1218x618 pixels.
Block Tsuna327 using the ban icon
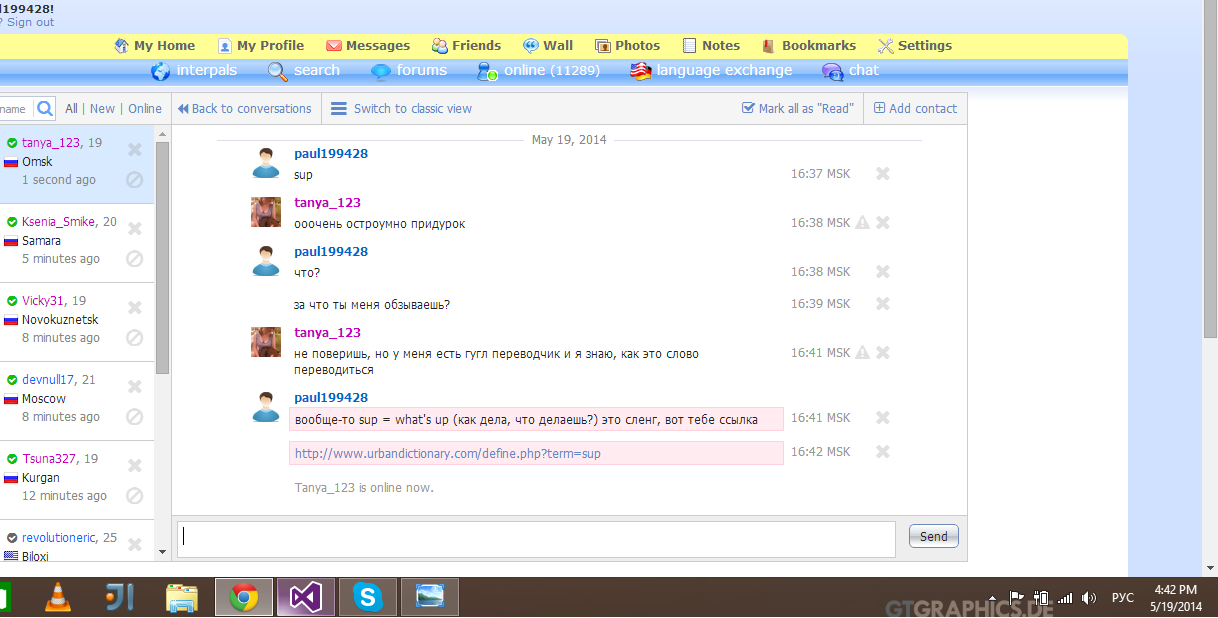tap(135, 496)
